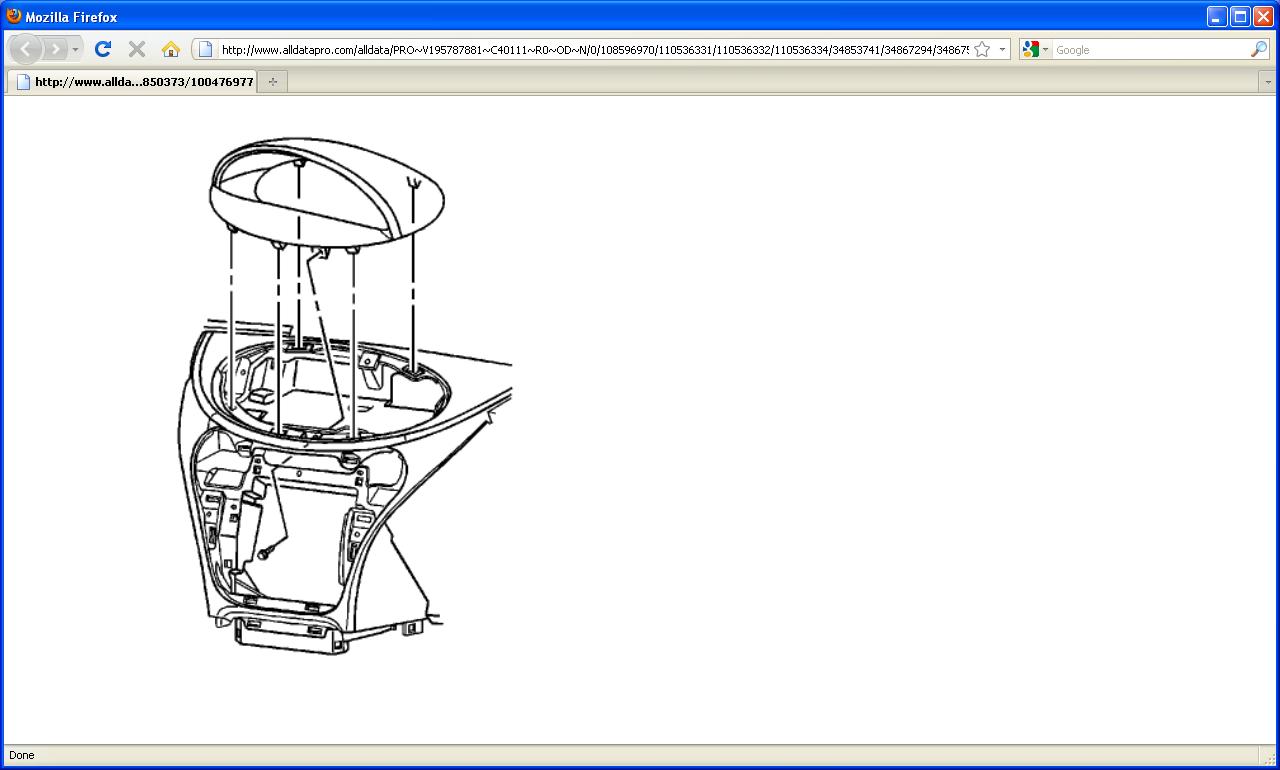Expand the recent pages history dropdown
This screenshot has width=1280, height=770.
(x=75, y=49)
